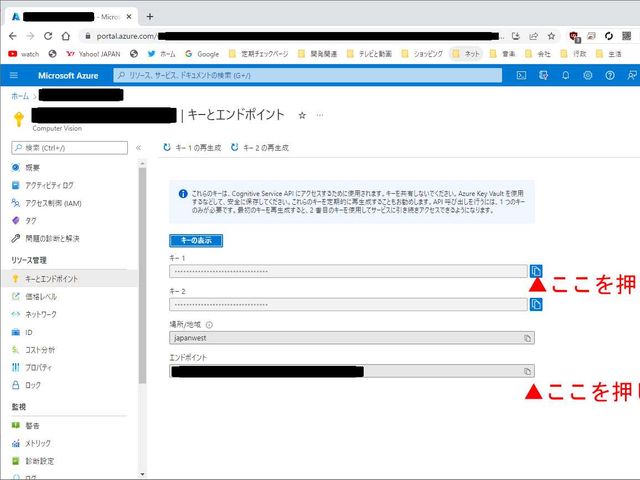The width and height of the screenshot is (640, 480).
Task: Click the info icon next to 場所/地域
Action: point(209,325)
